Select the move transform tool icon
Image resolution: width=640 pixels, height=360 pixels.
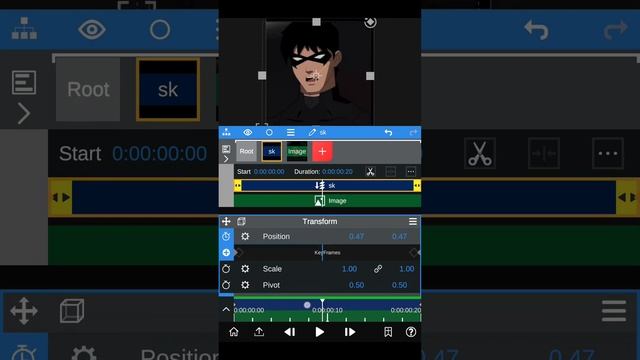[226, 221]
